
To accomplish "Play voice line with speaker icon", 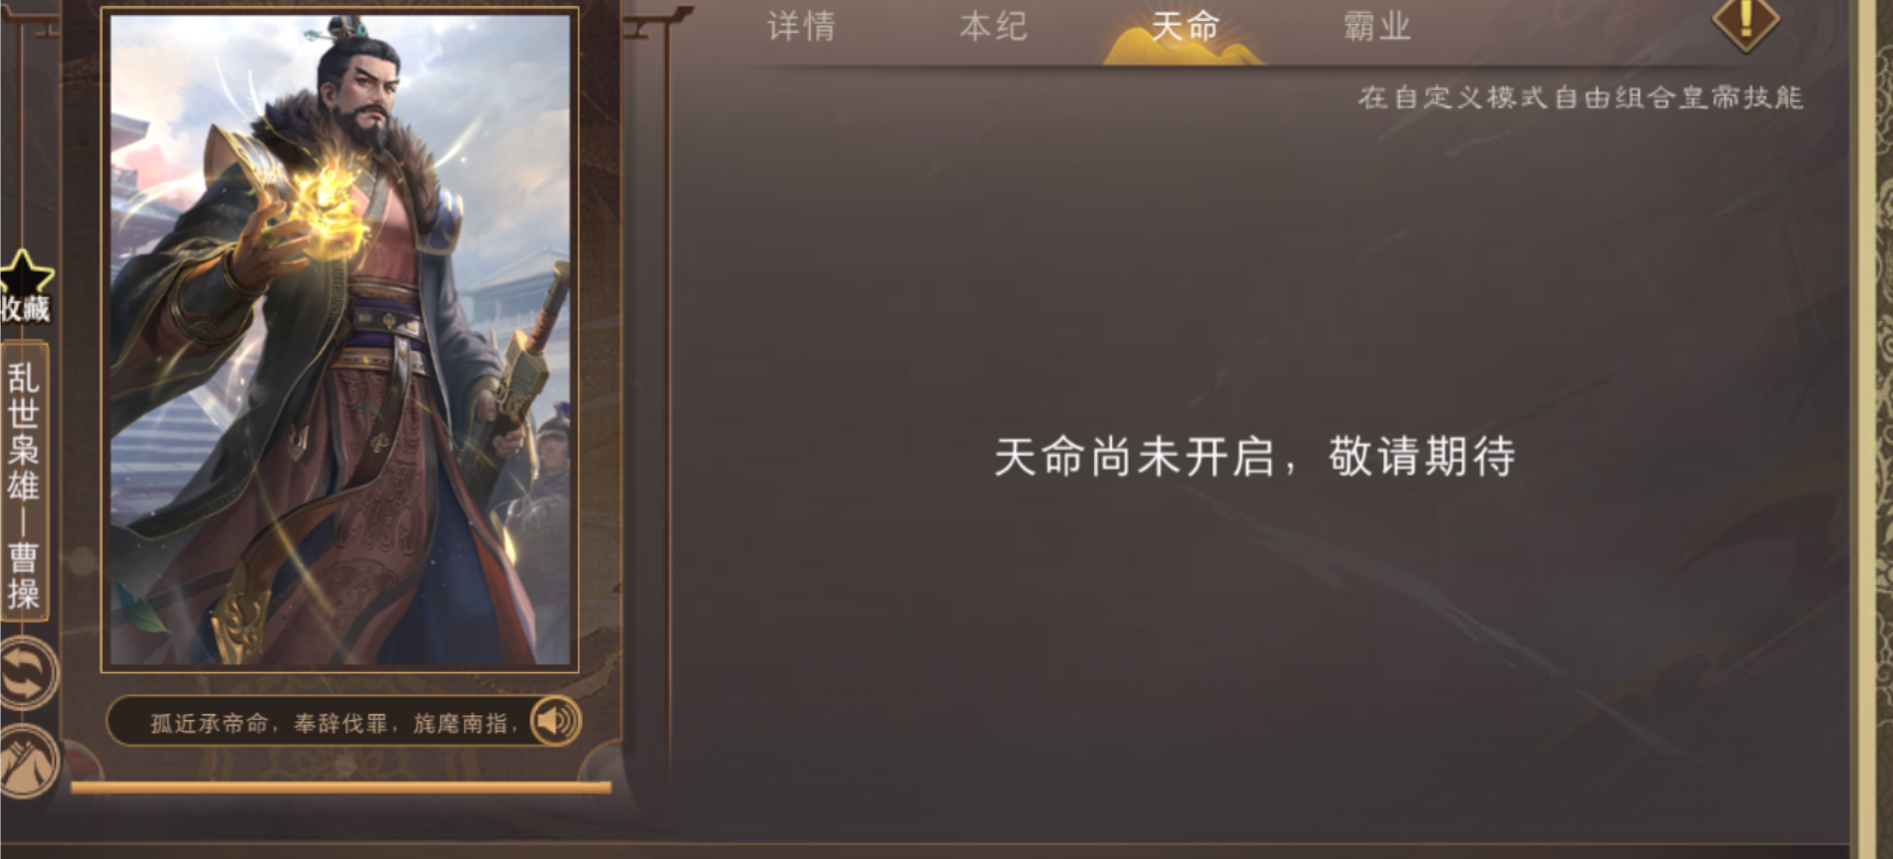I will point(555,721).
